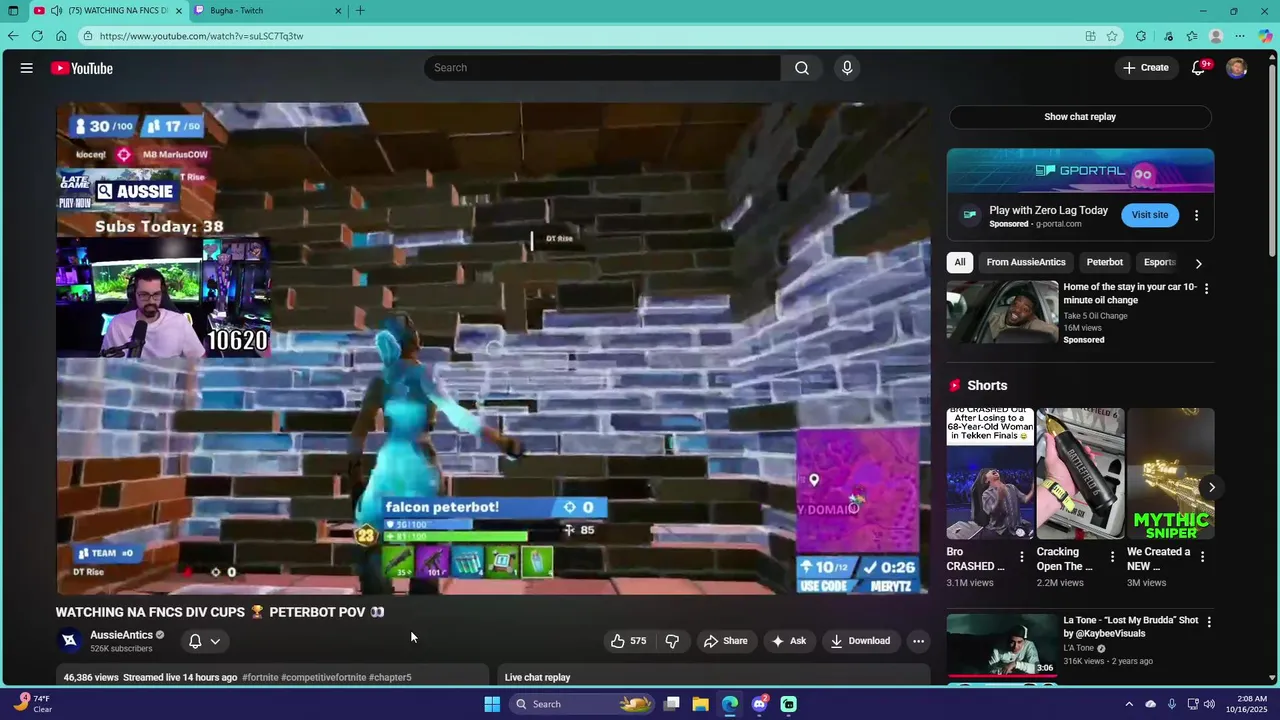Viewport: 1280px width, 720px height.
Task: Expand more filter chips with right arrow
Action: tap(1198, 263)
